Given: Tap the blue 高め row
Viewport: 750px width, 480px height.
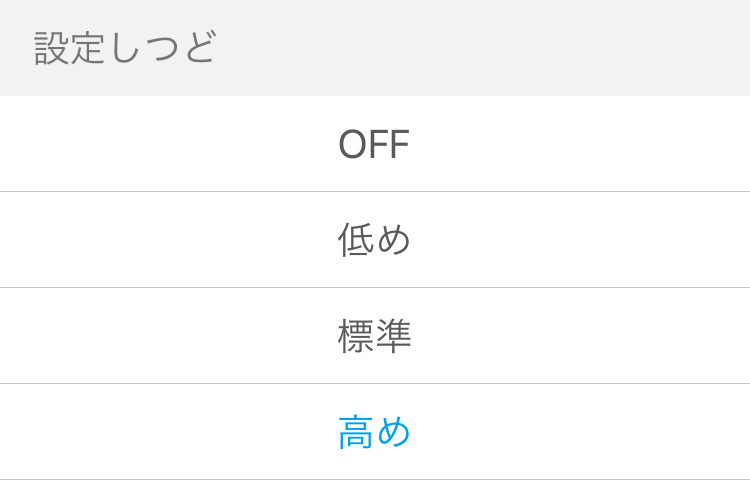Looking at the screenshot, I should [374, 432].
